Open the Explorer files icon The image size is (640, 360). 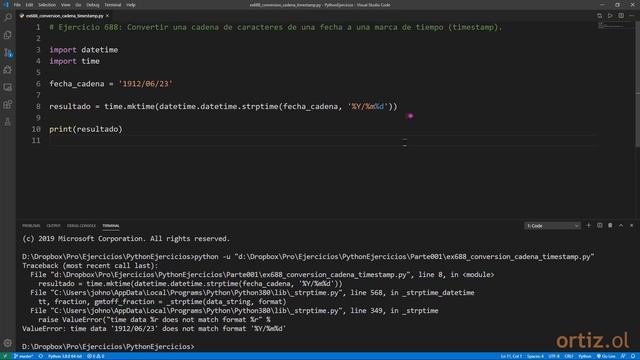tap(8, 35)
